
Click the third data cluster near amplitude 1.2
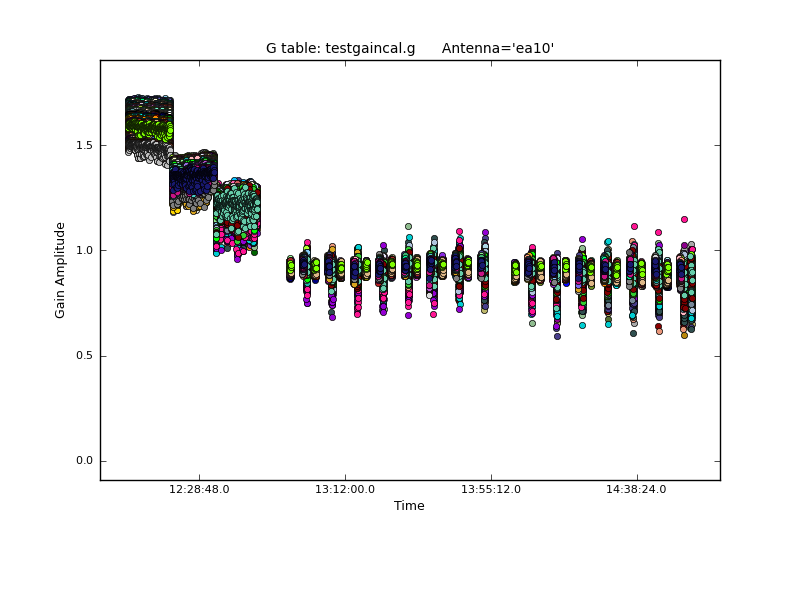click(237, 216)
